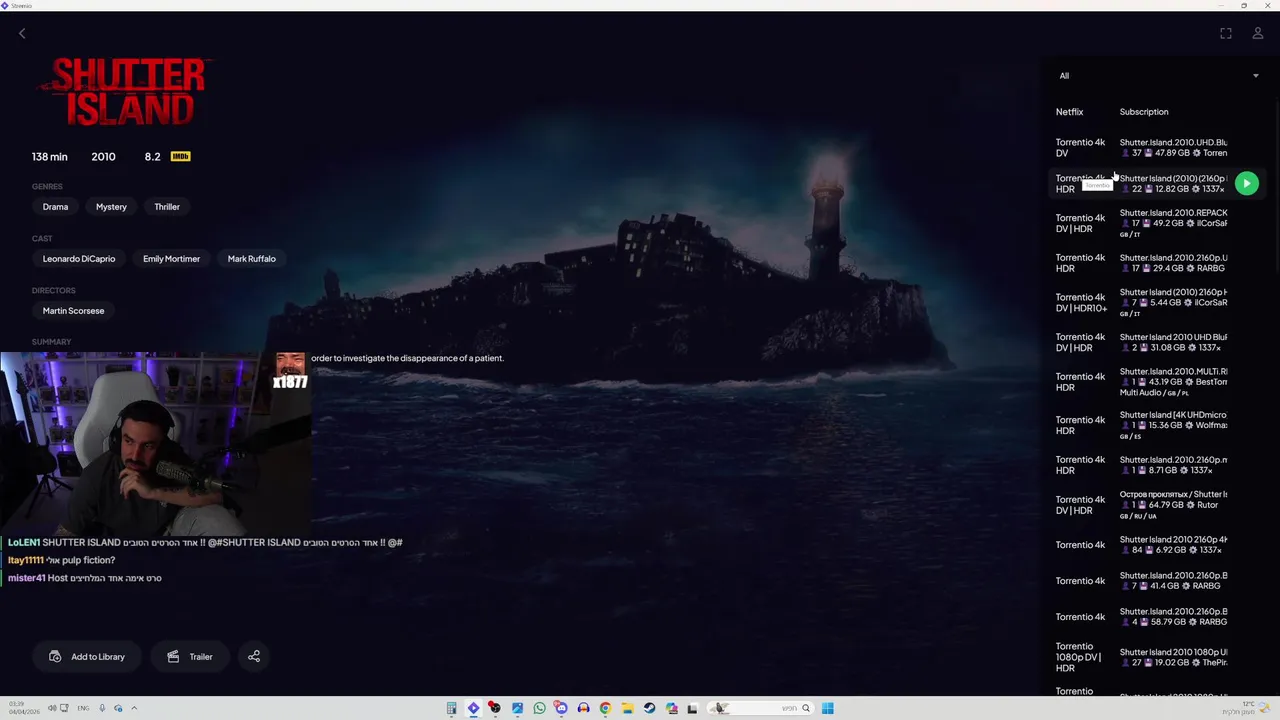Click the IMDb rating badge

tap(180, 156)
